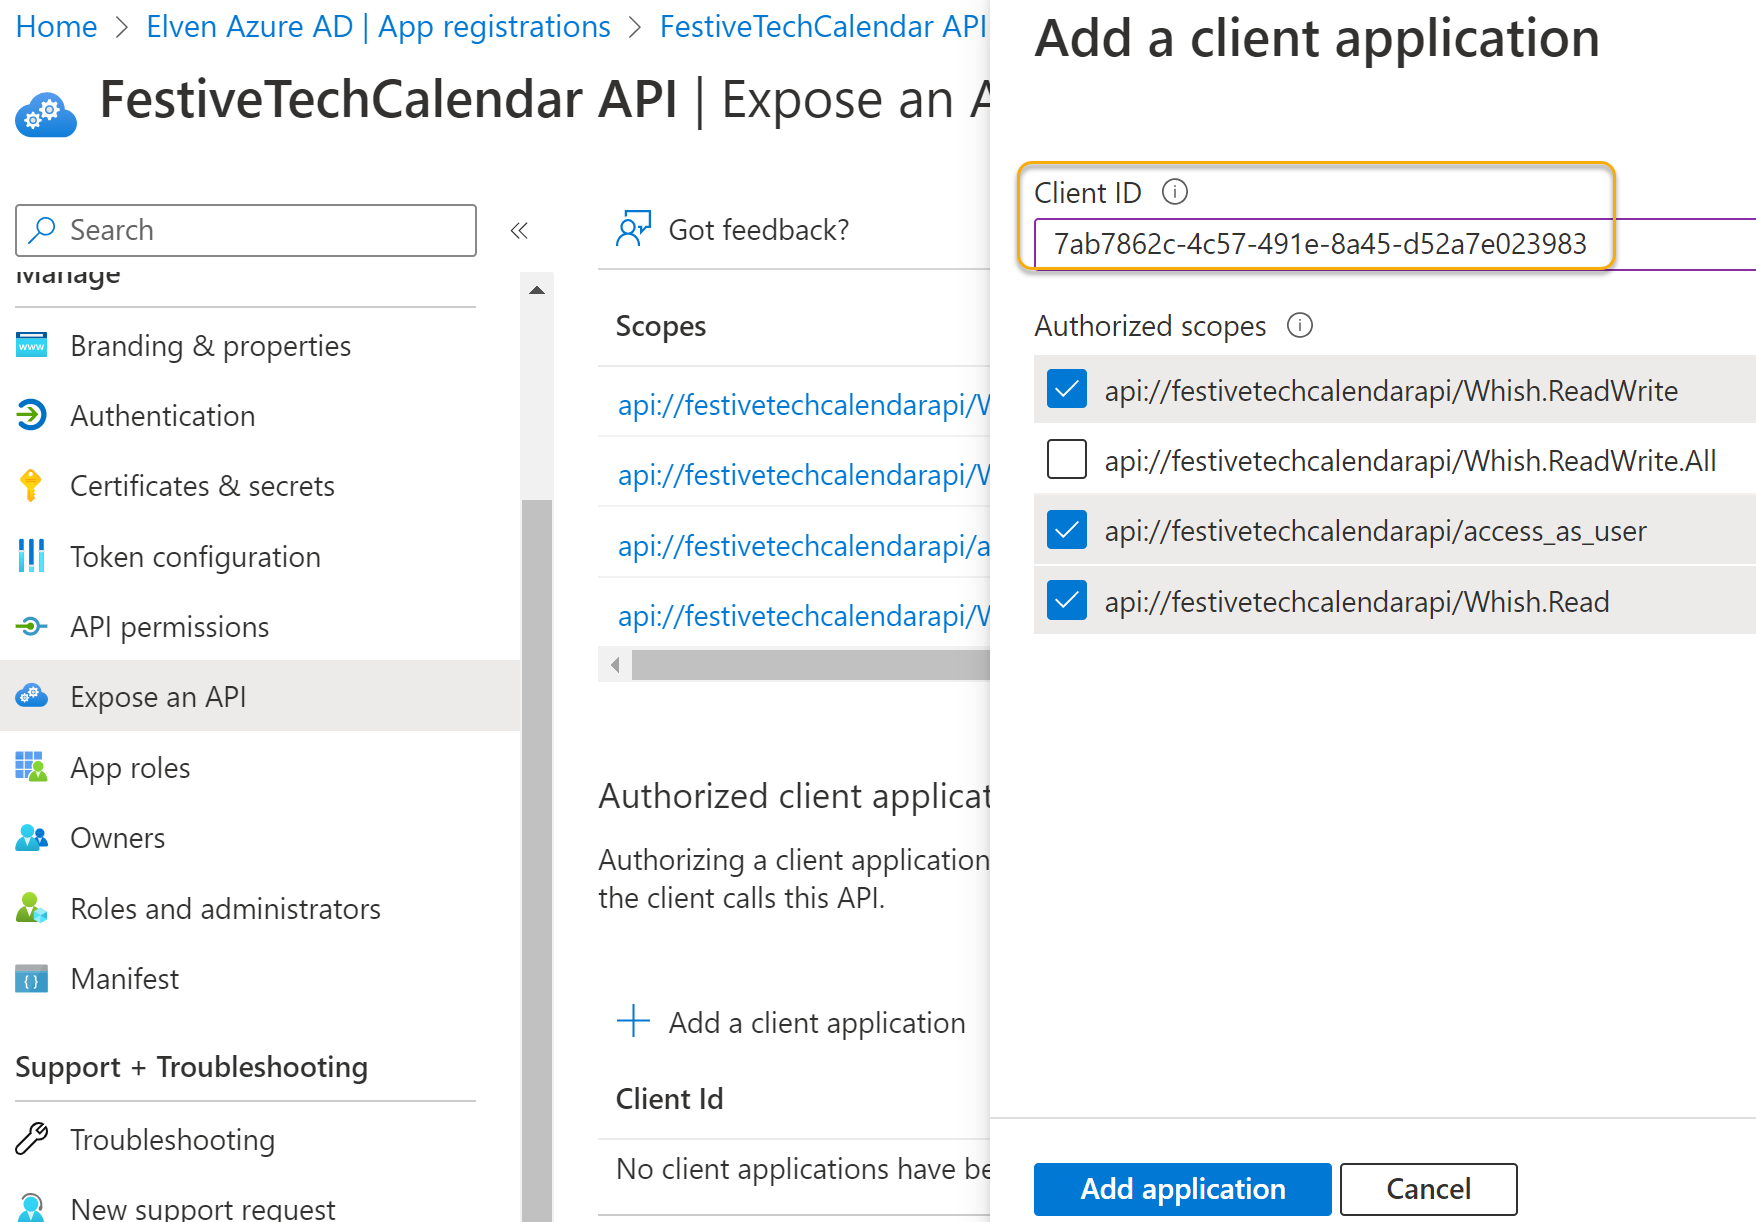Uncheck the Whish.ReadWrite scope checkbox
Screen dimensions: 1756x1222
(1067, 390)
